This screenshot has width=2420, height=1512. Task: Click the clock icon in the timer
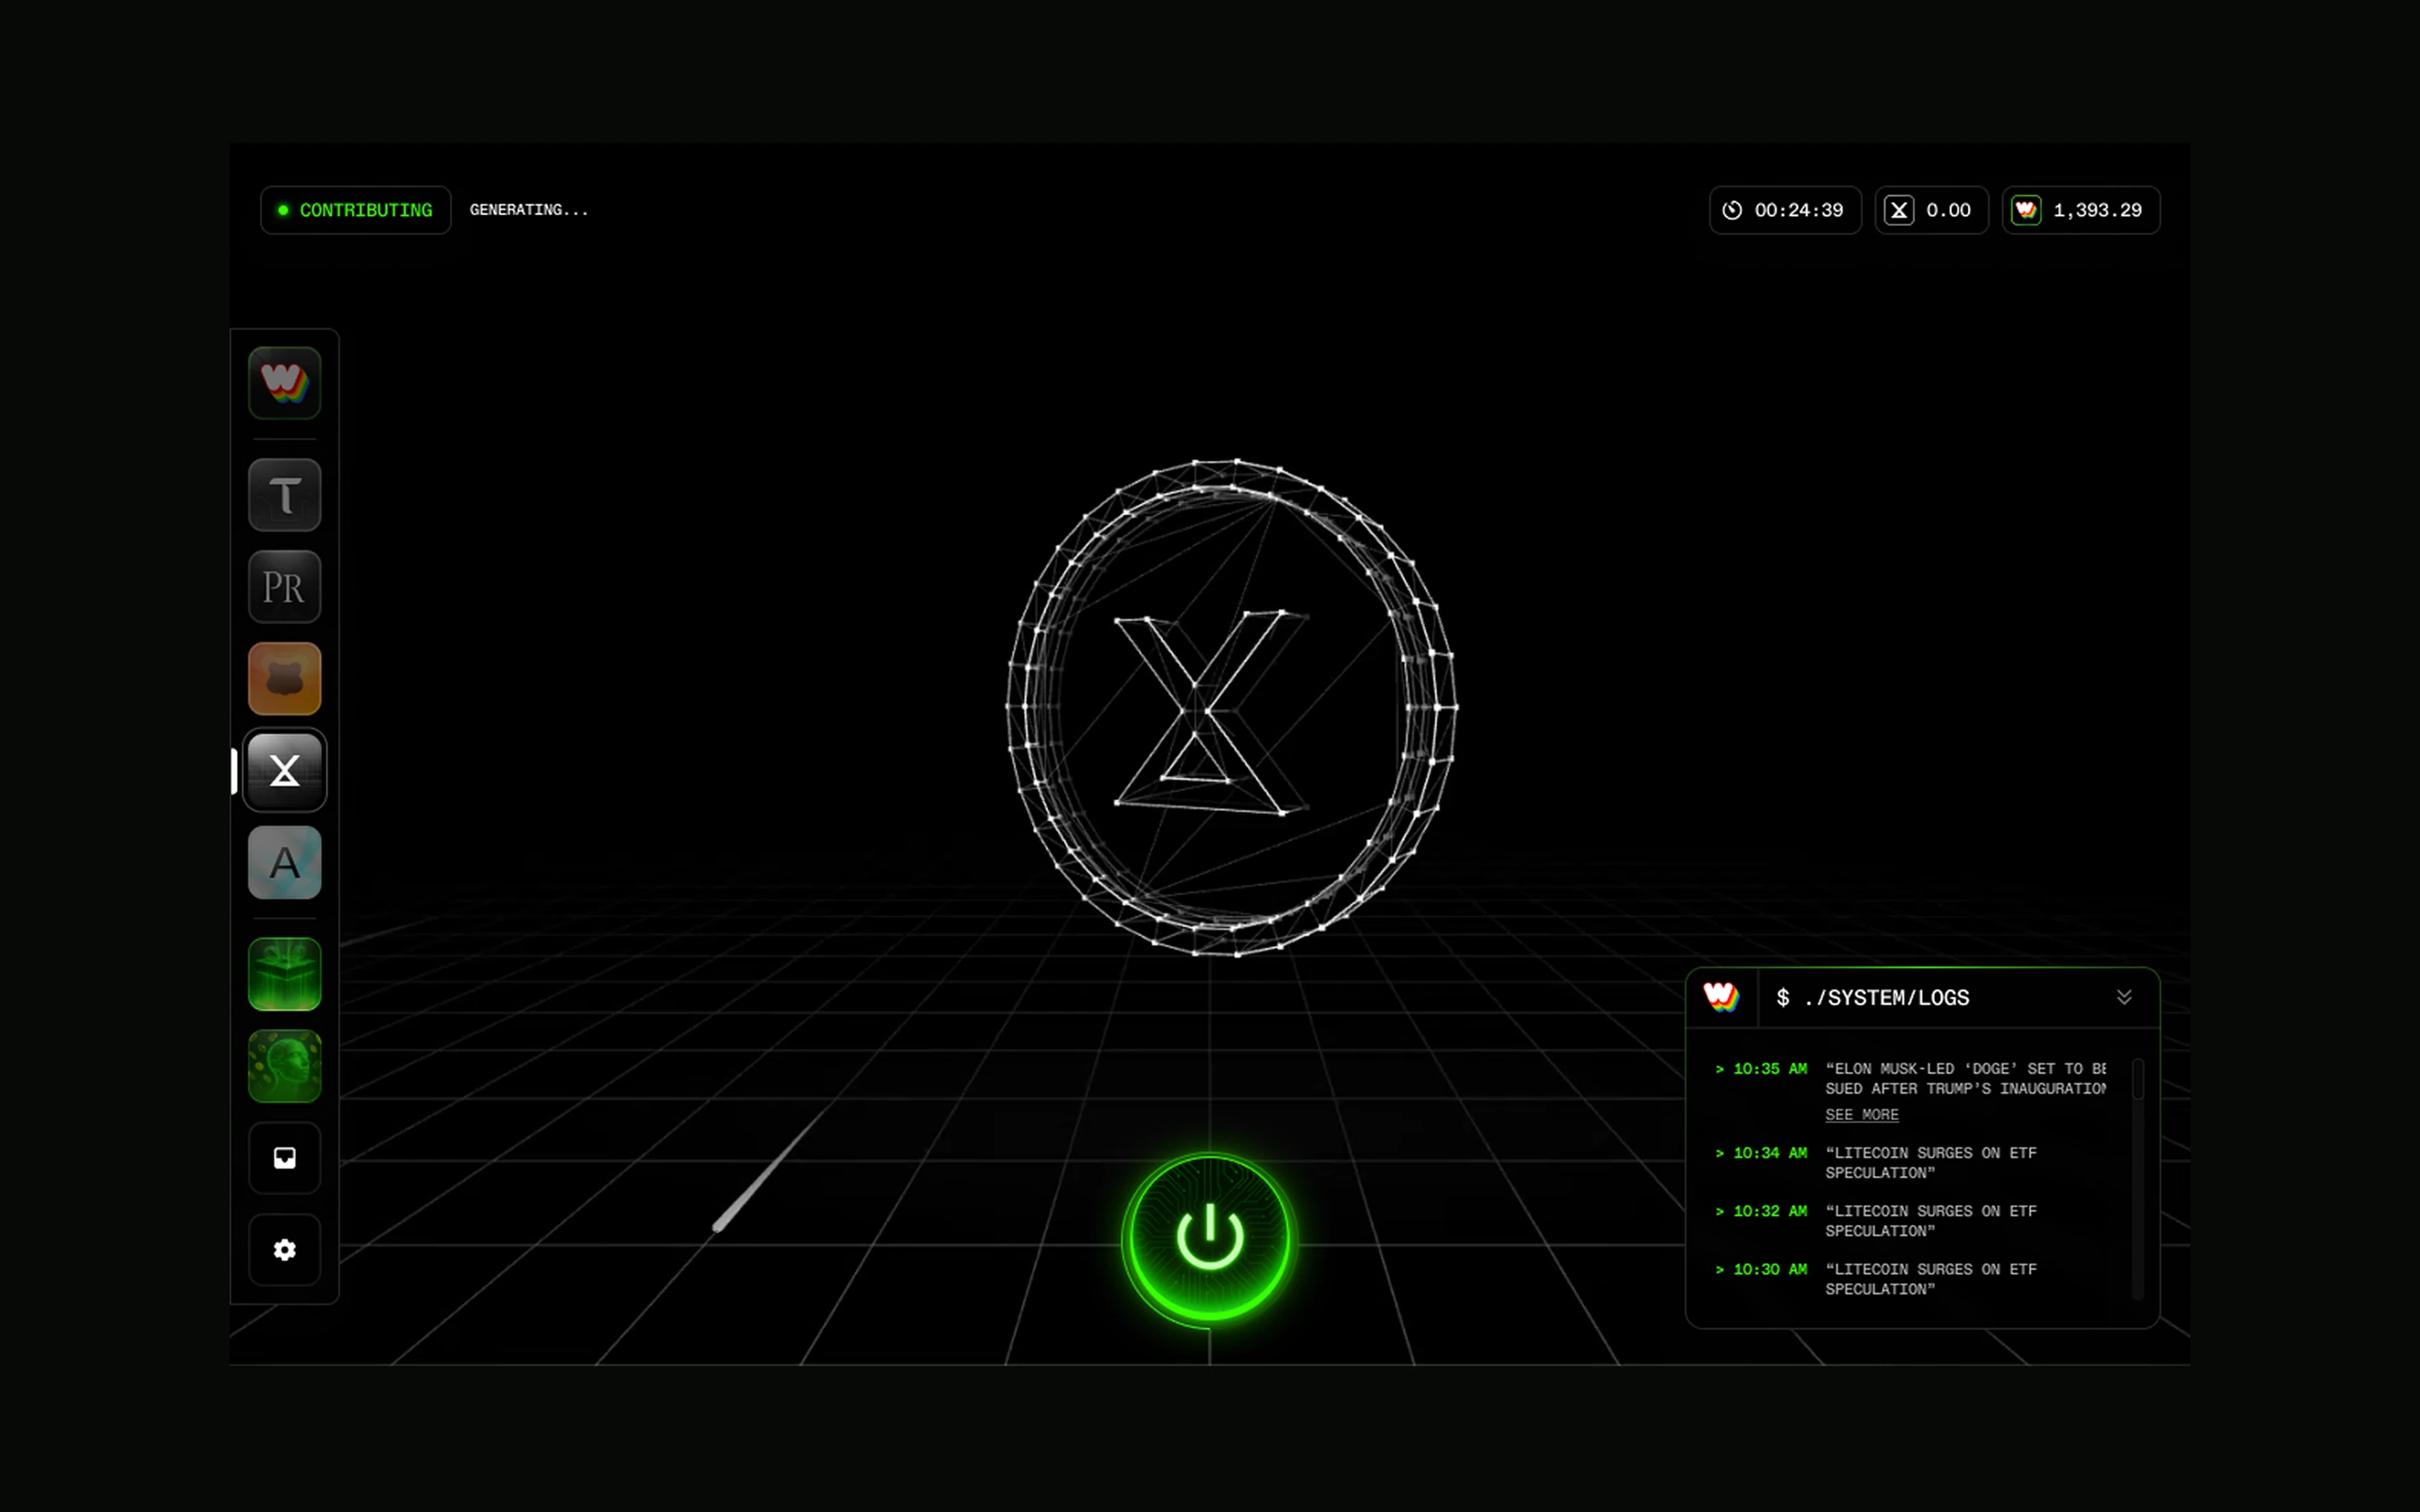point(1732,210)
